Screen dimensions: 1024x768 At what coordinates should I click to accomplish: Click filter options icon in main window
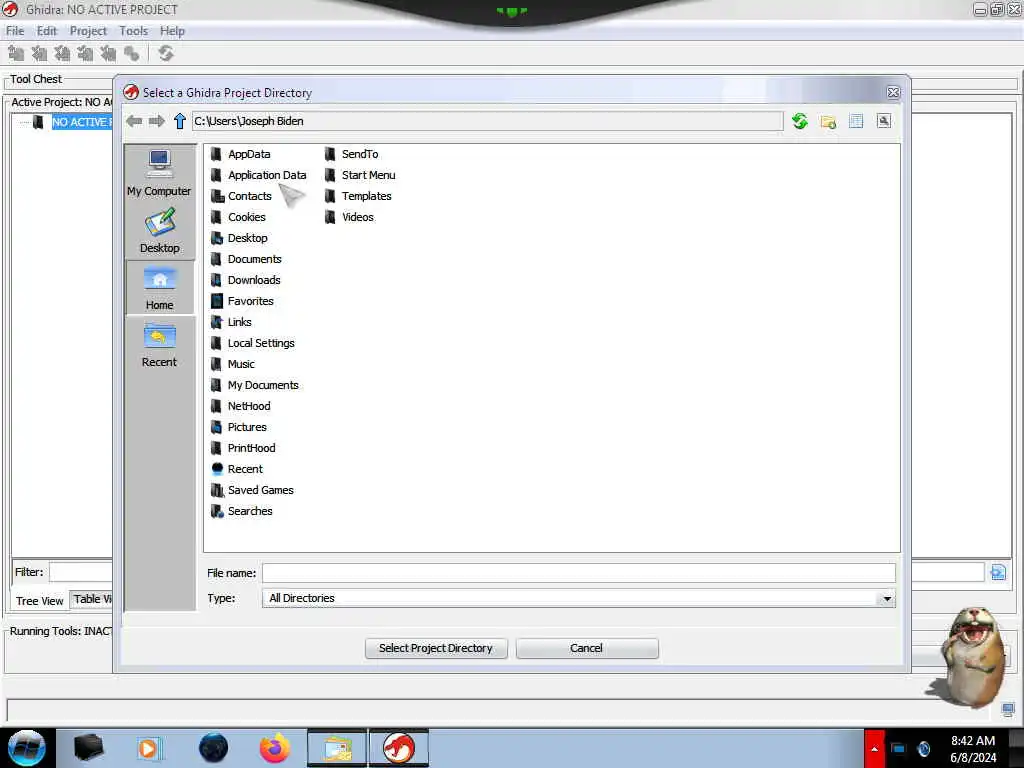point(998,573)
